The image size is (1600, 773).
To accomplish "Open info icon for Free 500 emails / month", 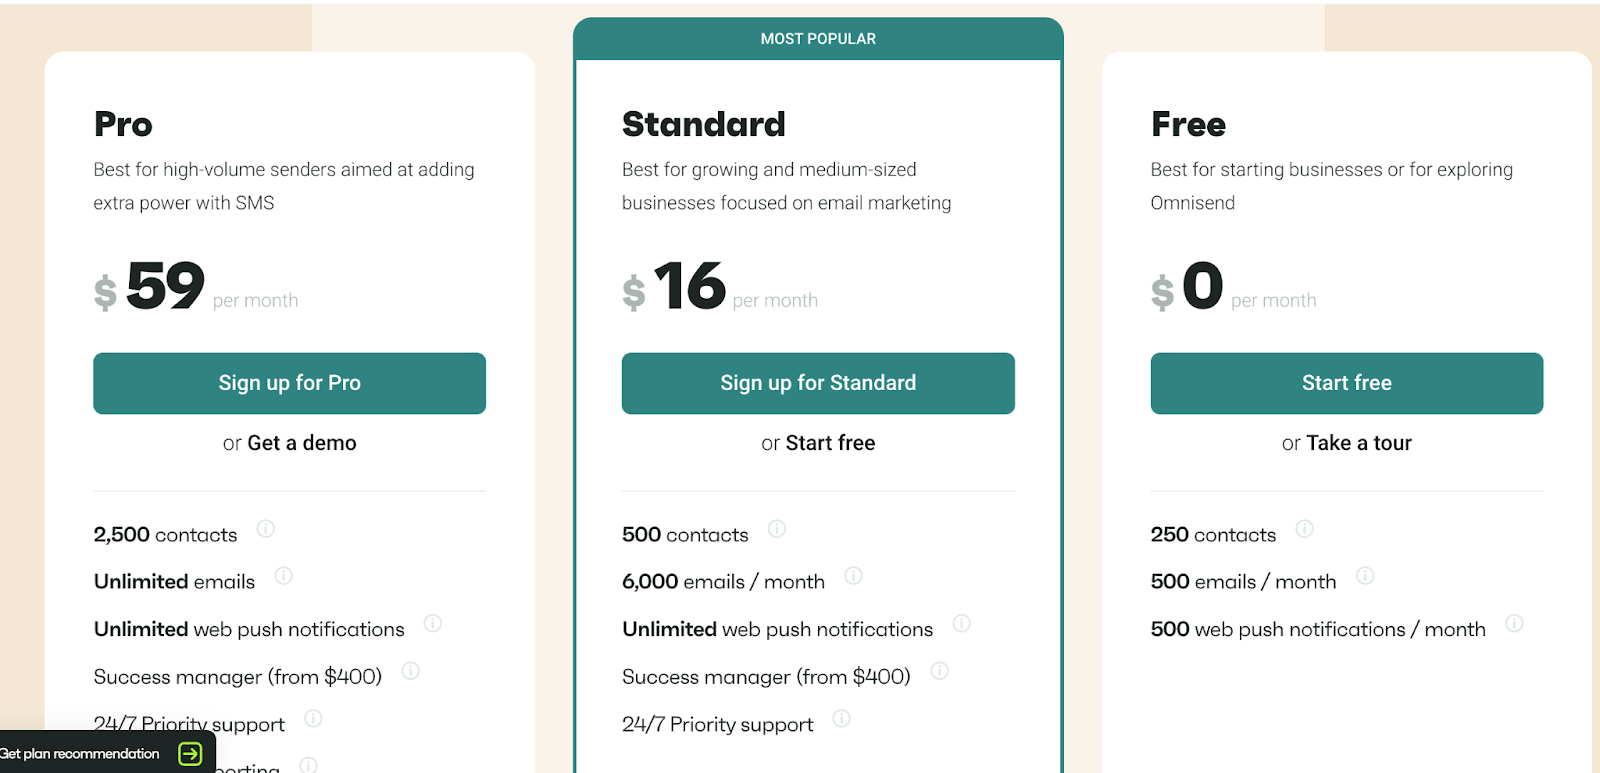I will (1364, 576).
